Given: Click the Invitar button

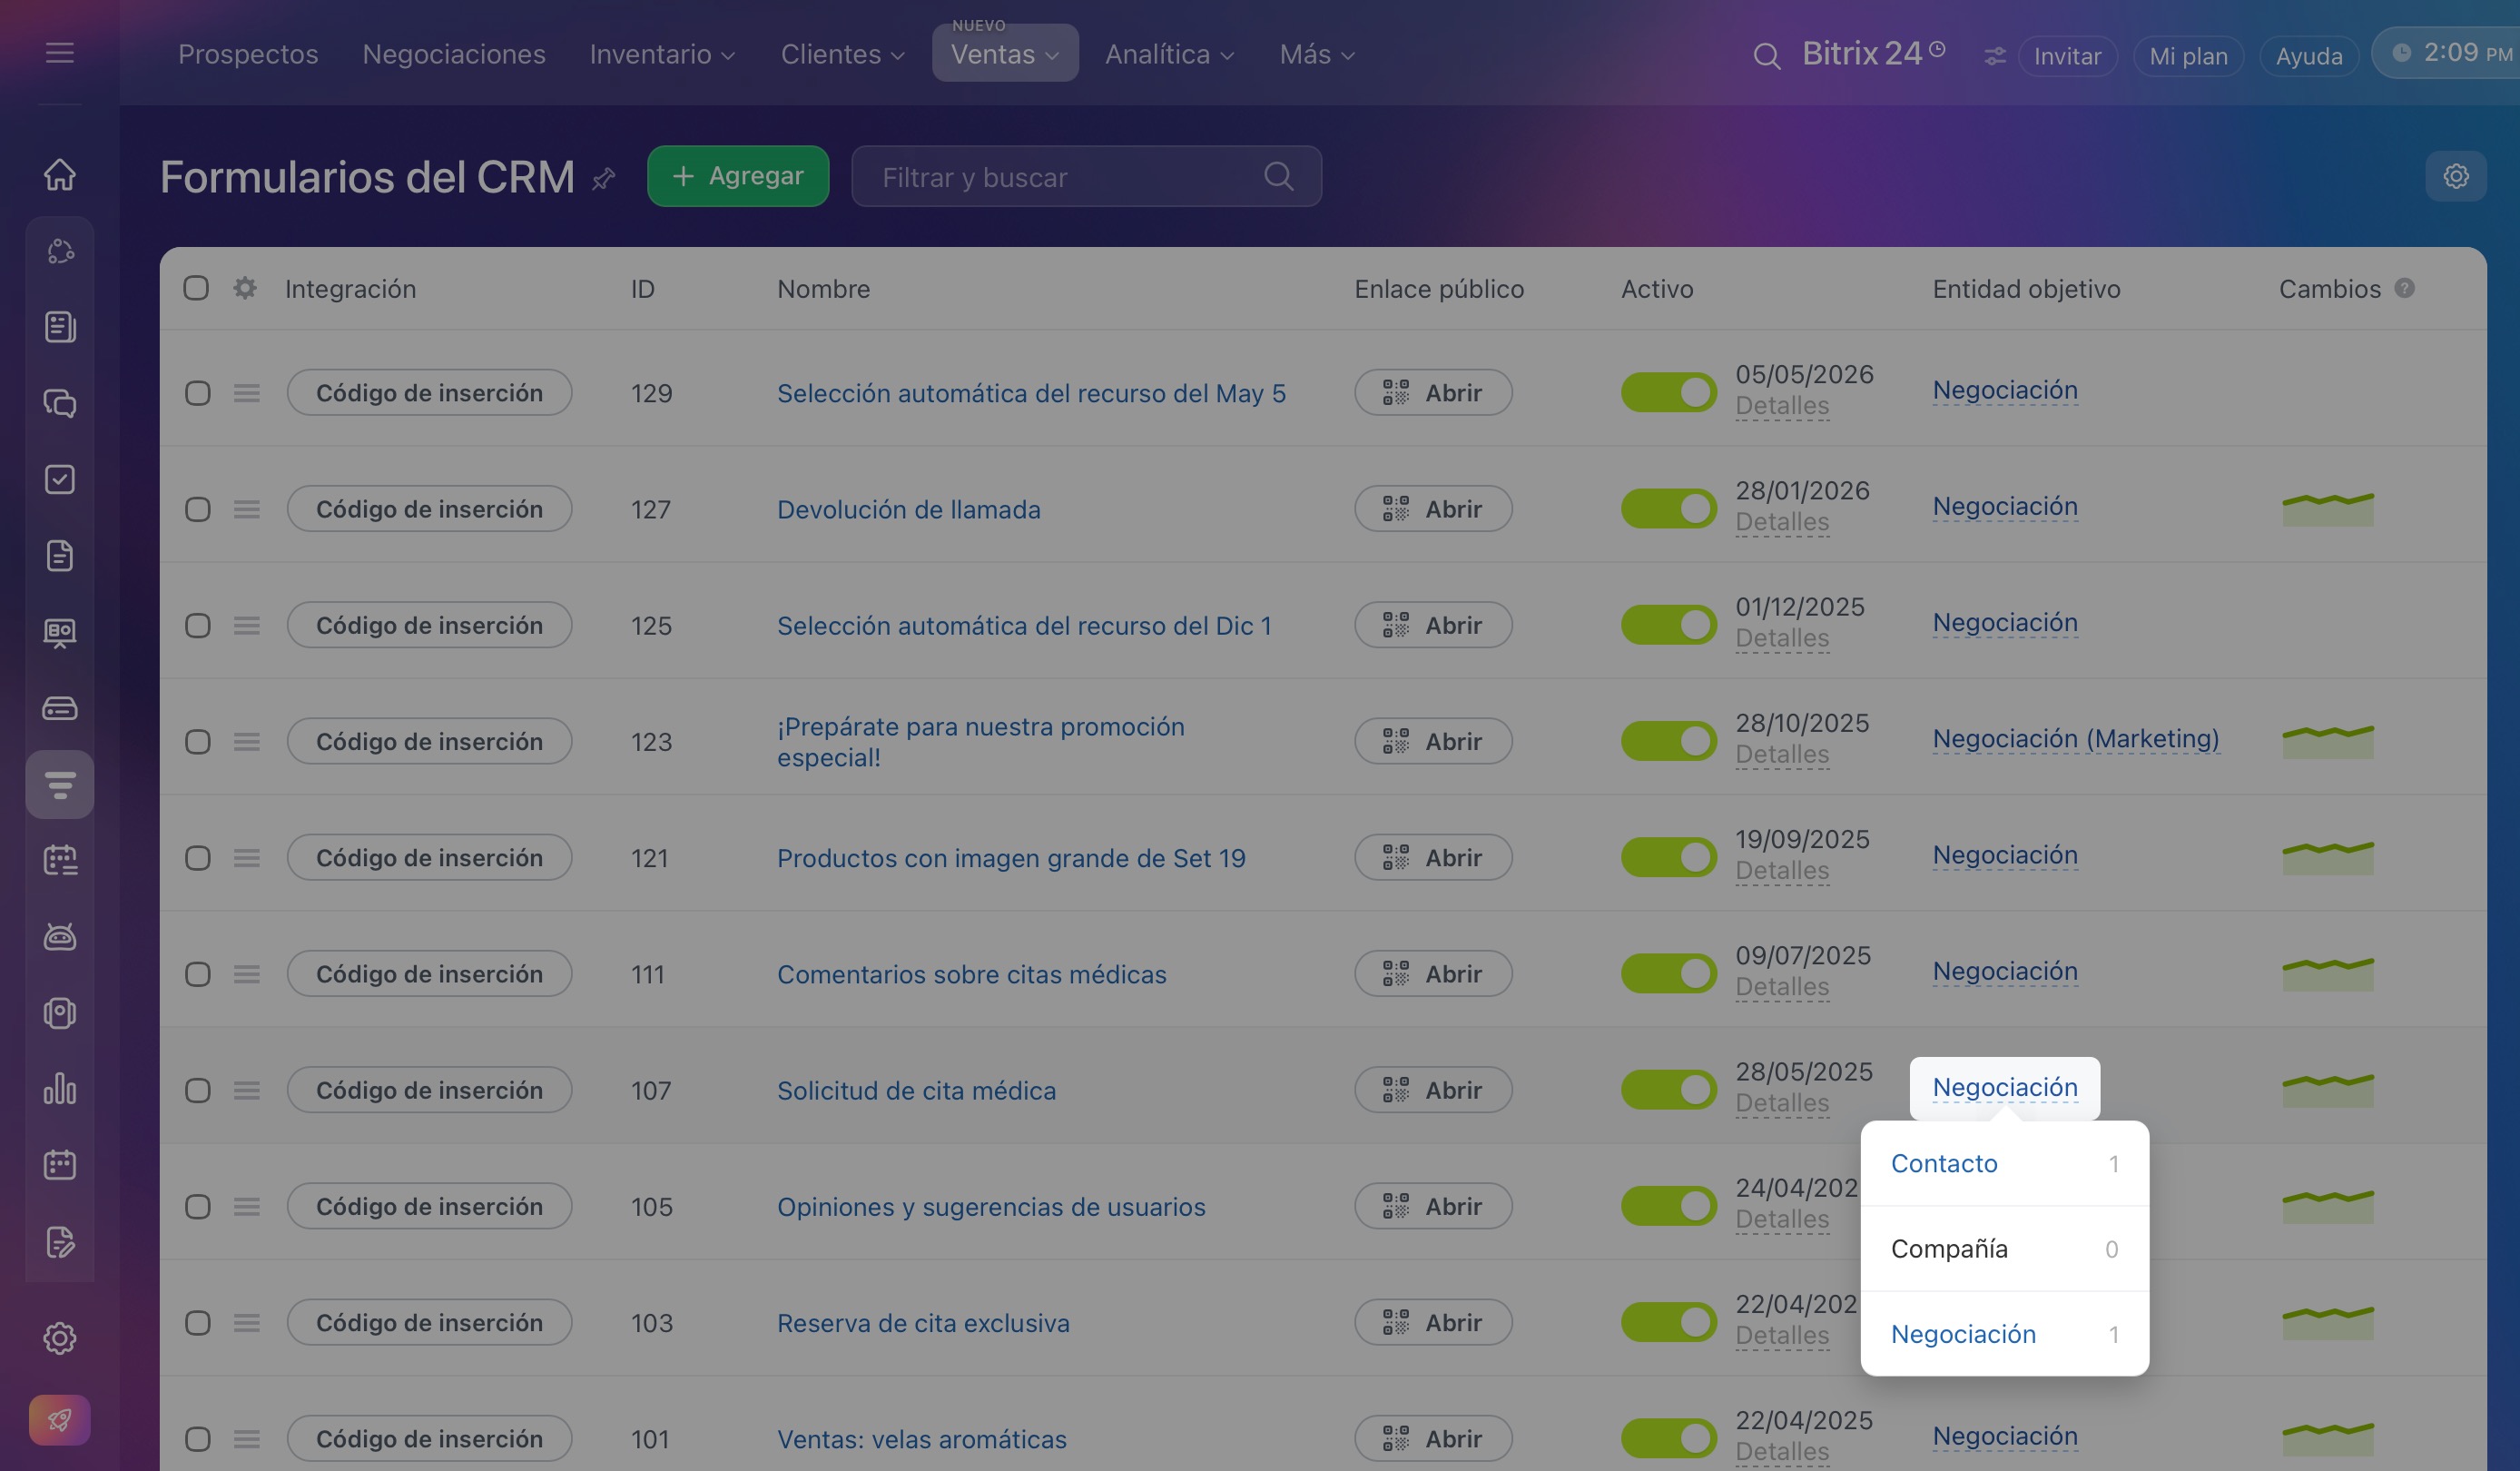Looking at the screenshot, I should click(2067, 56).
